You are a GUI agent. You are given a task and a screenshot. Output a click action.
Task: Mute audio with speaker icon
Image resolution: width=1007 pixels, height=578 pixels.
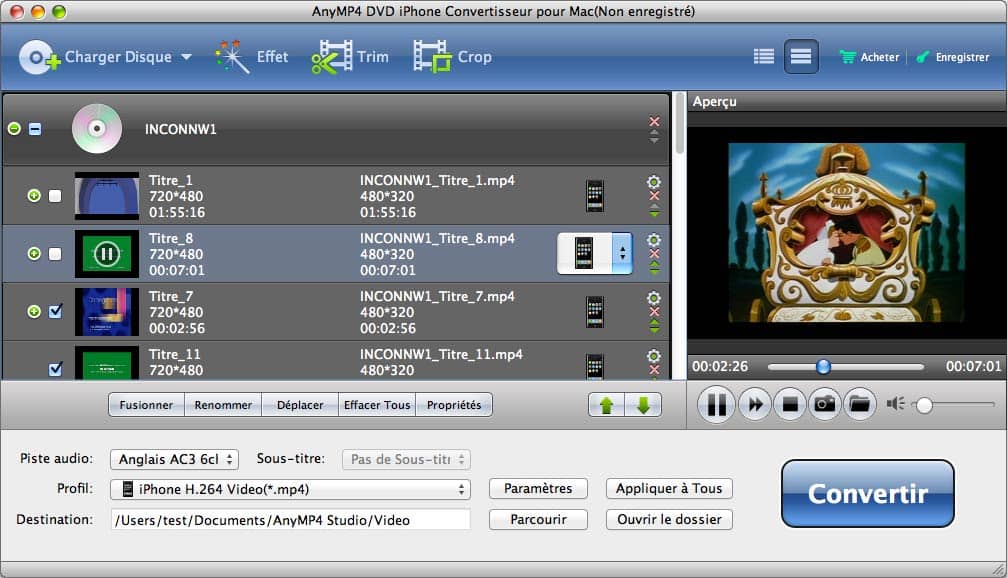[895, 403]
